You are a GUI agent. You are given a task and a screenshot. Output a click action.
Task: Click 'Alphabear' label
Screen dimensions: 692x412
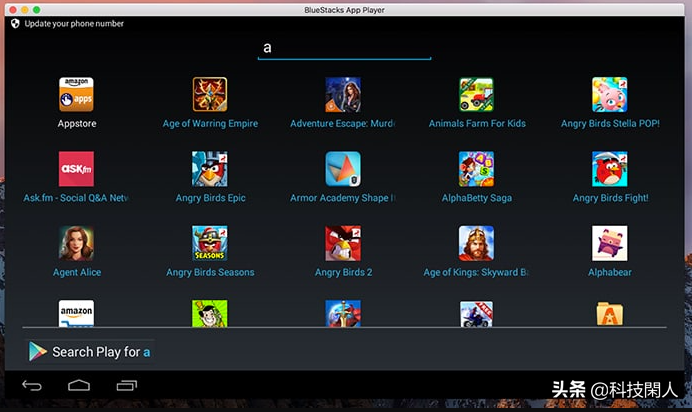click(x=609, y=273)
